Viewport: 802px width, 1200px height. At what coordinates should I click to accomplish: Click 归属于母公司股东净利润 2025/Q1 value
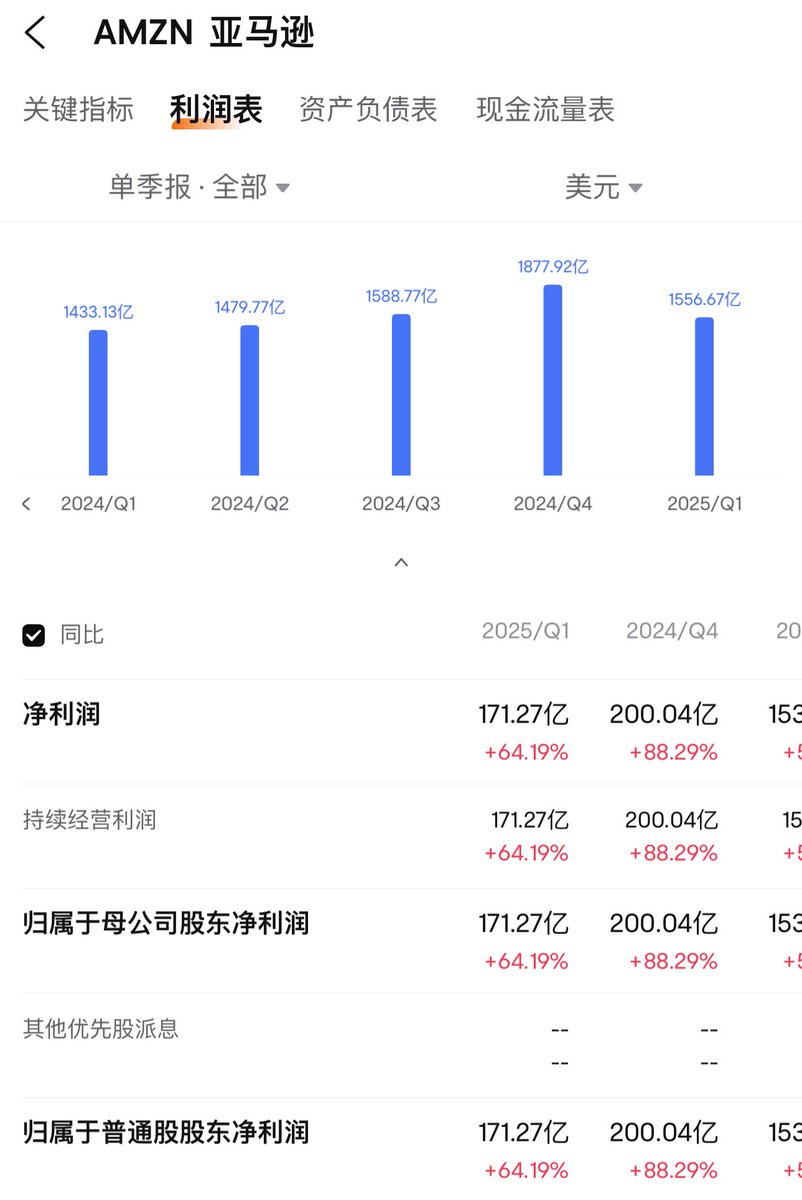point(523,923)
